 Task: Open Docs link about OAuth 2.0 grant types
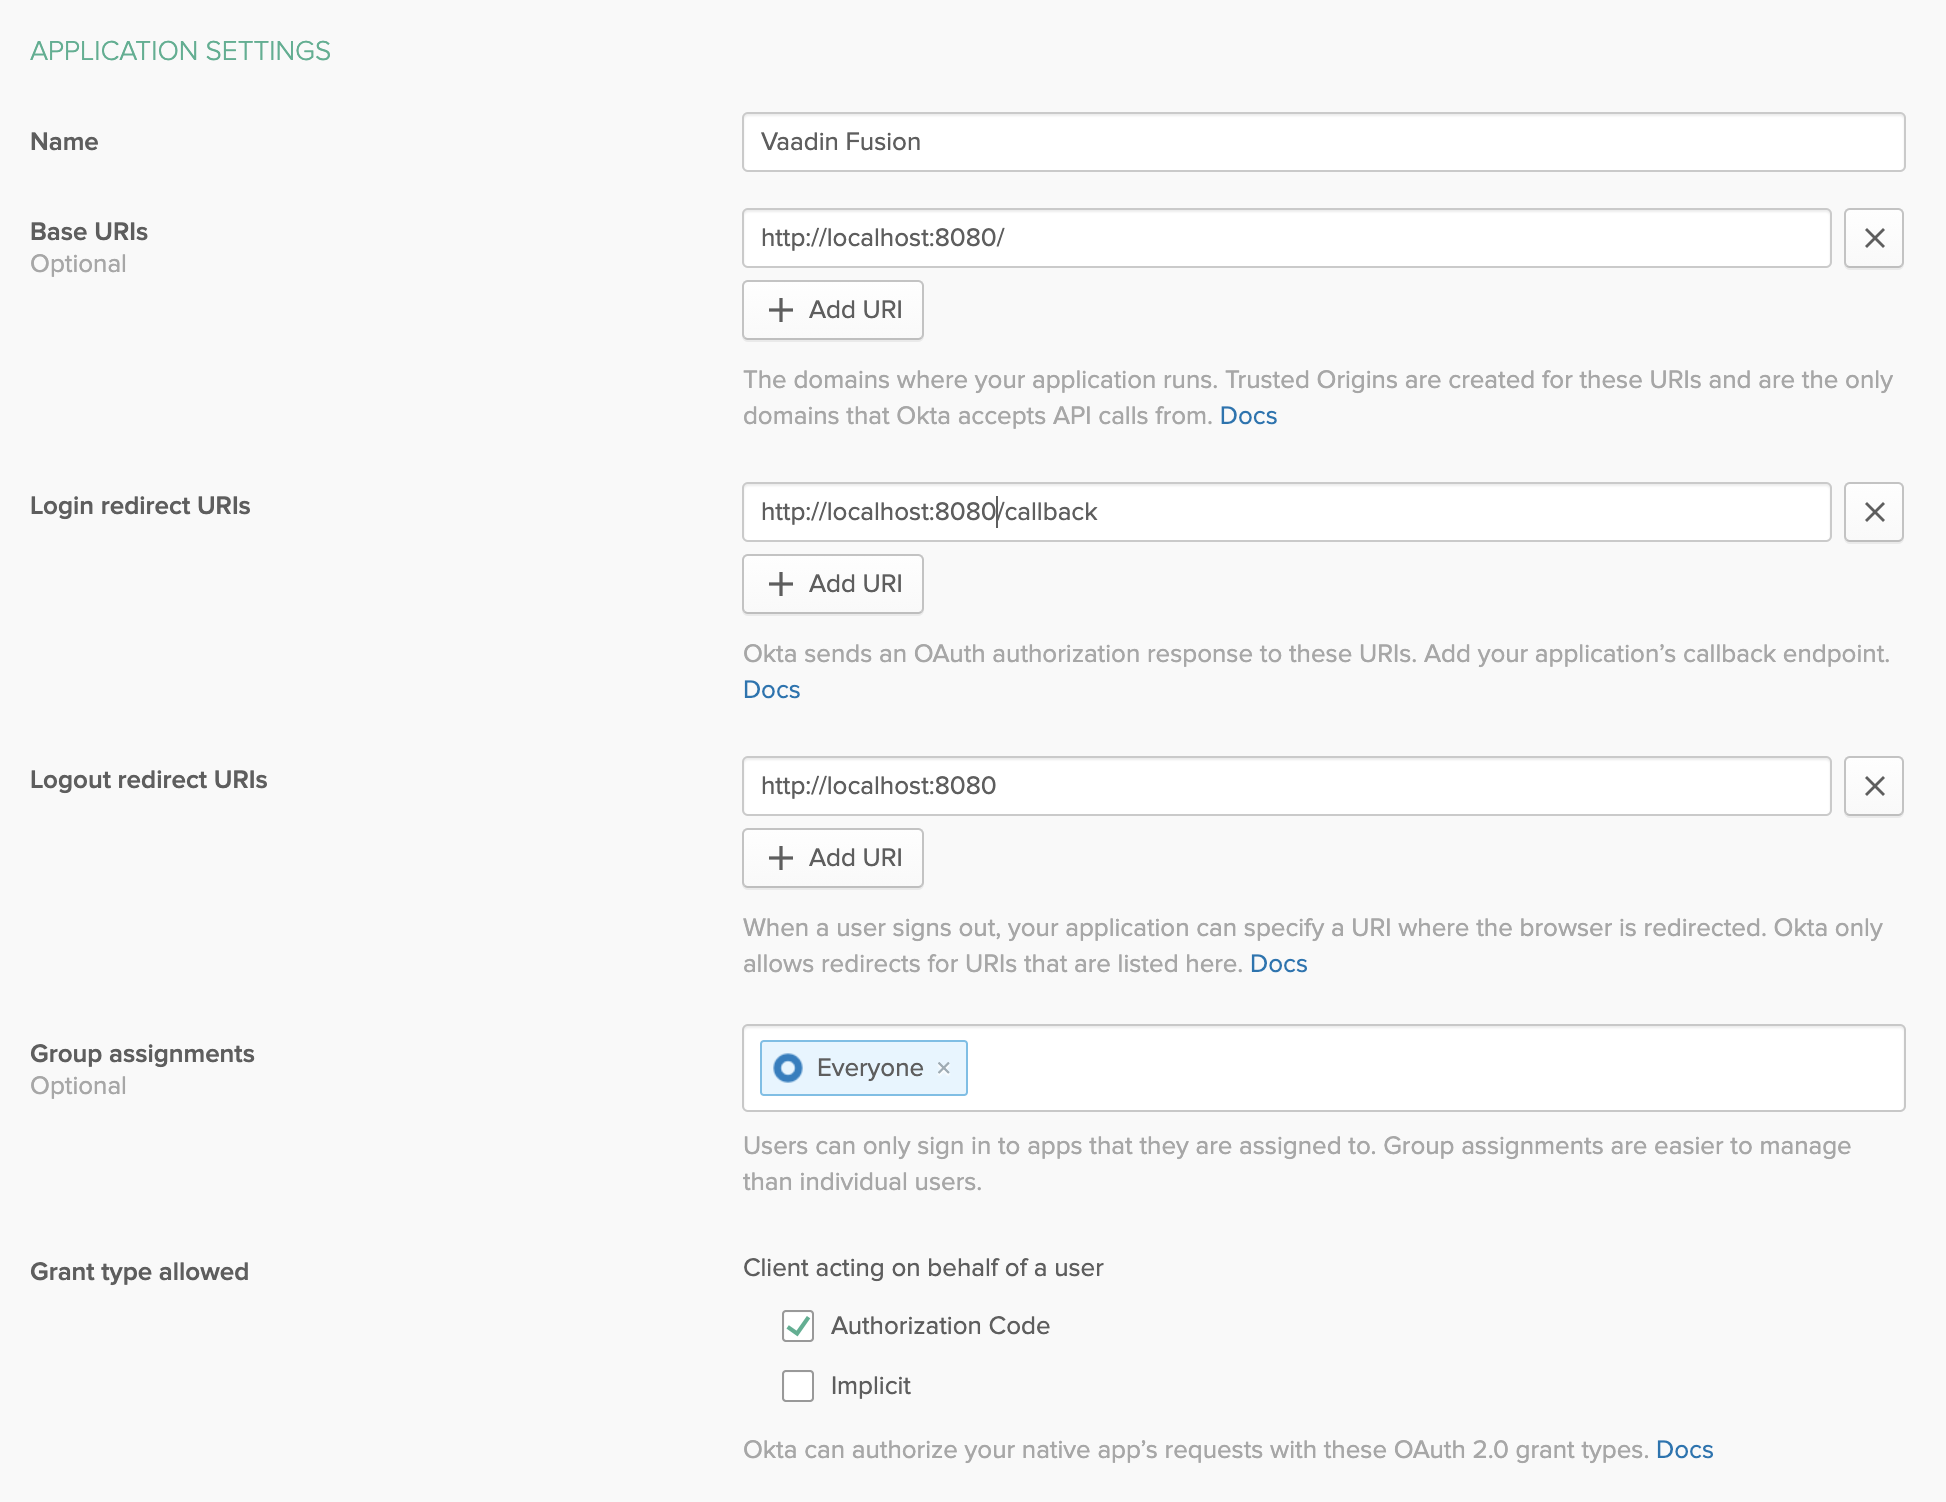1684,1450
